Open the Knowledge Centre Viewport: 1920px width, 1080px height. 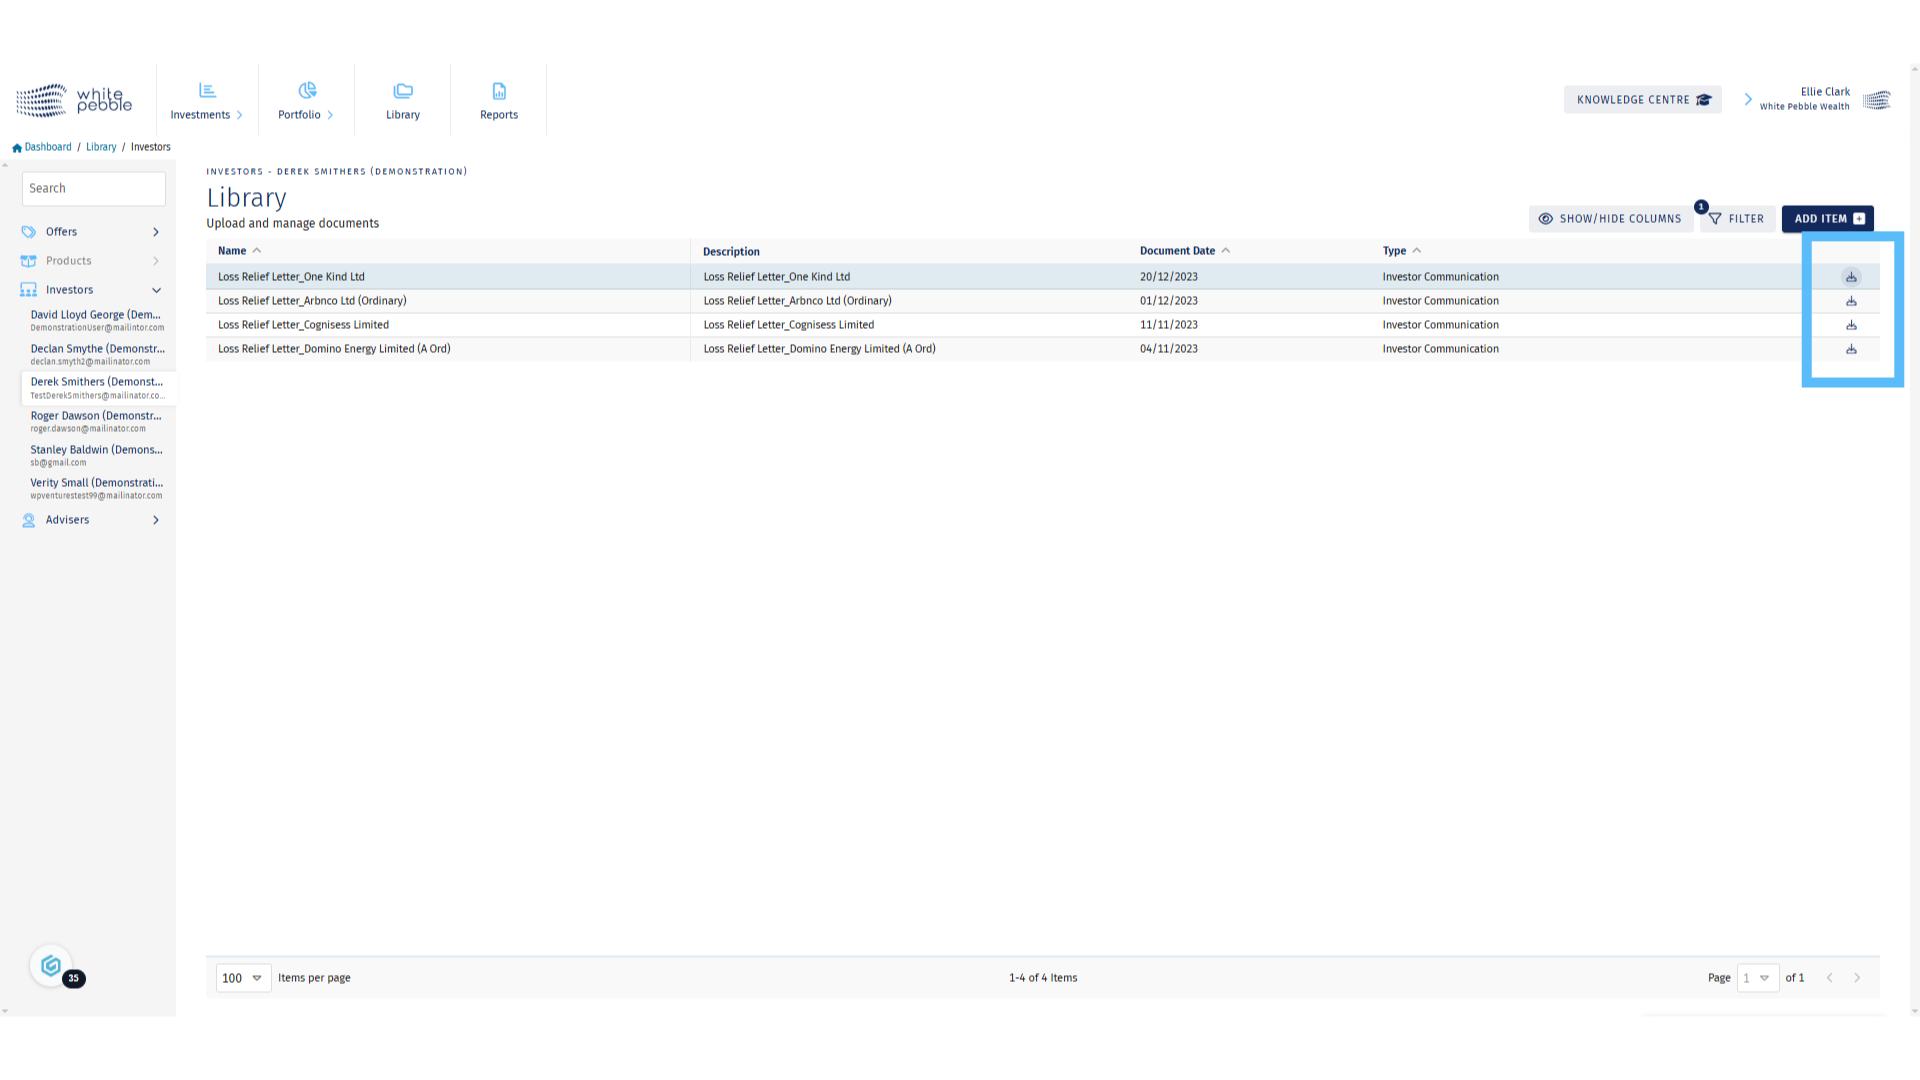tap(1642, 100)
